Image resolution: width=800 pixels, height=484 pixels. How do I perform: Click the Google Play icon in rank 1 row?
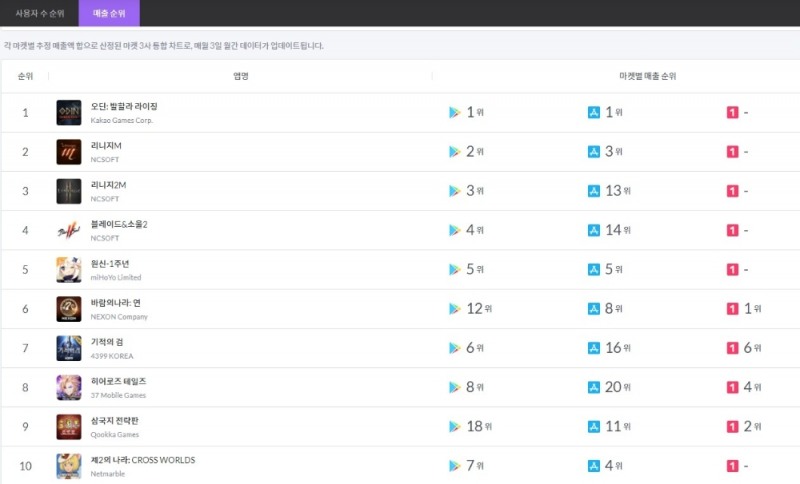[x=455, y=112]
